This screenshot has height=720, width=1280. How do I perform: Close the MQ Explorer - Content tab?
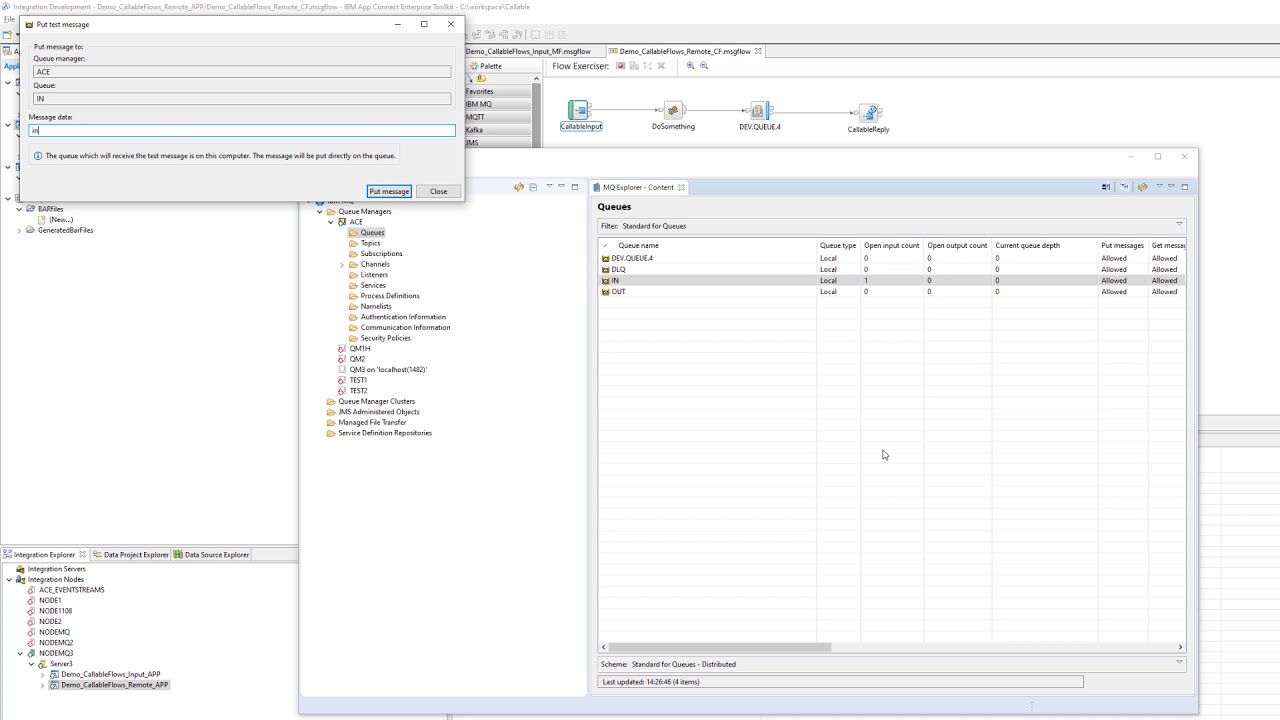pos(681,187)
